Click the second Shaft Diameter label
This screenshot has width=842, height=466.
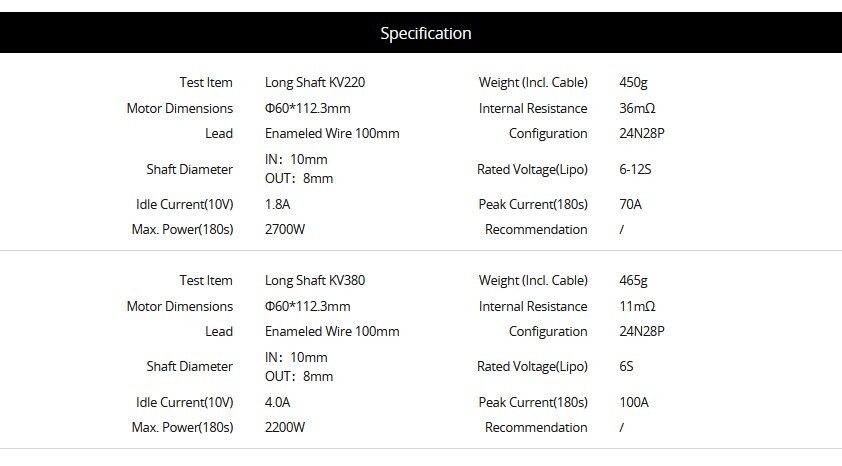tap(190, 367)
